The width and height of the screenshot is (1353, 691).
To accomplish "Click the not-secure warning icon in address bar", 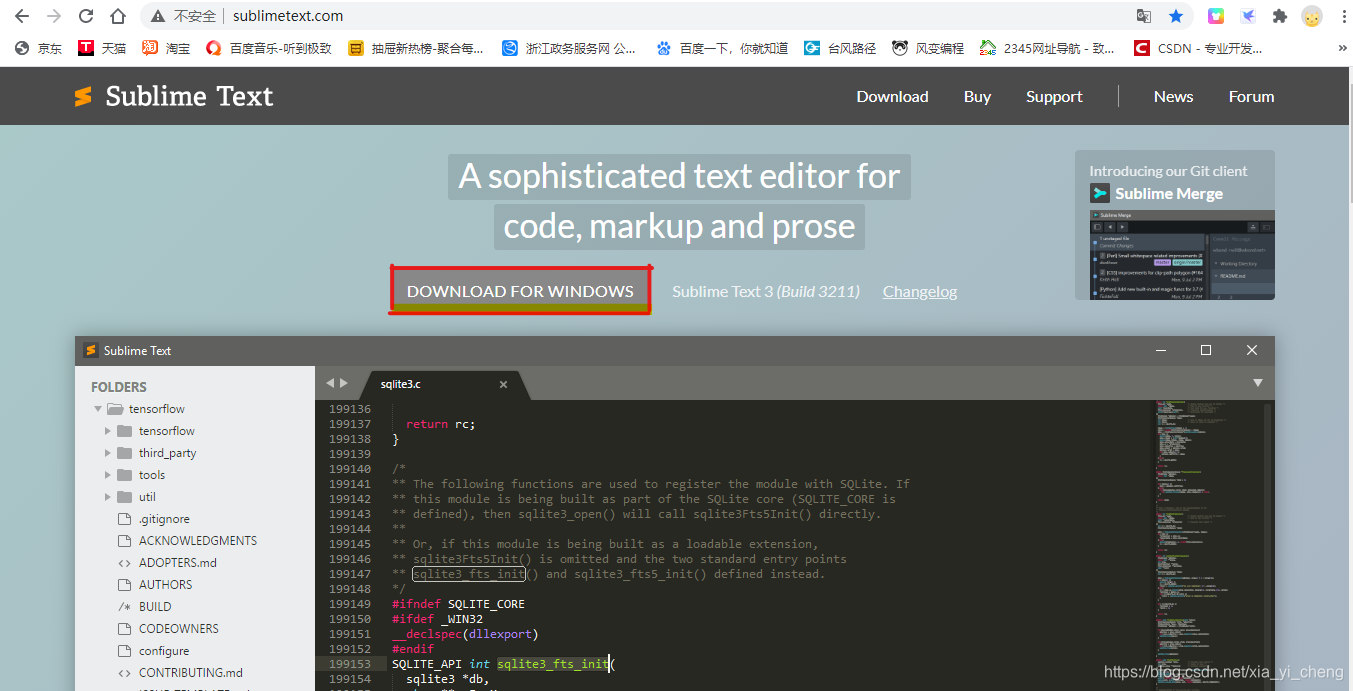I will [x=158, y=16].
